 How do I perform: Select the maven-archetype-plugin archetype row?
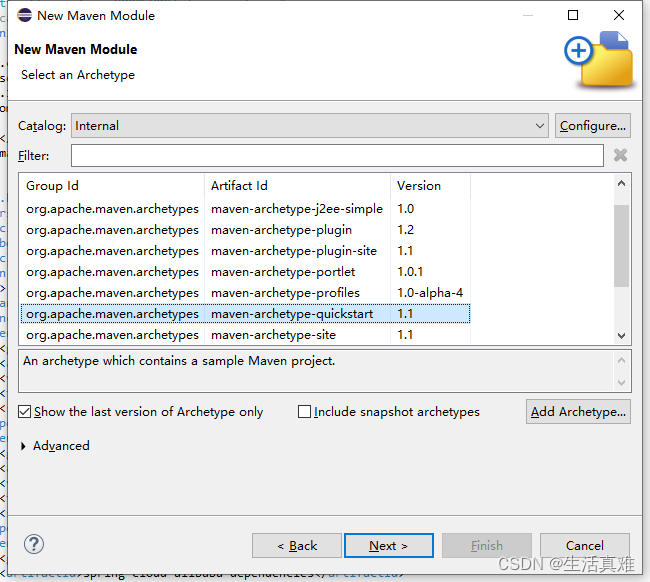pyautogui.click(x=245, y=230)
